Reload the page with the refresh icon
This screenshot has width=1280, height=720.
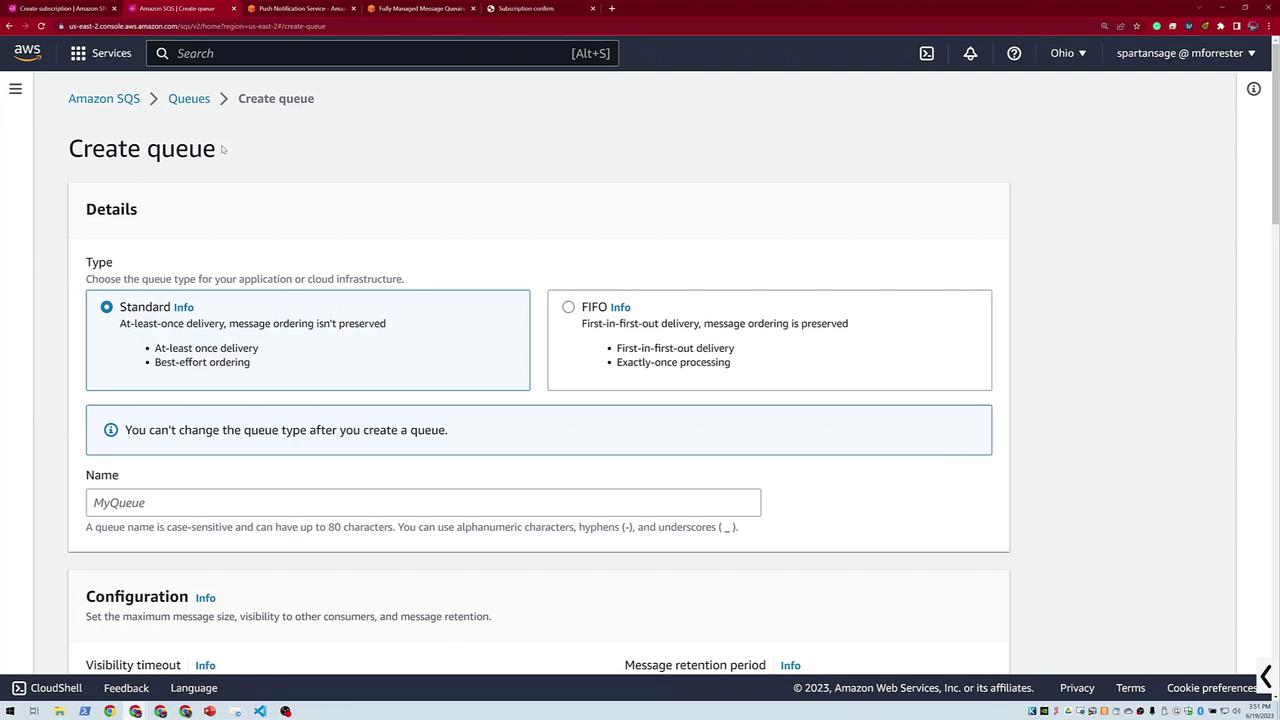(41, 26)
